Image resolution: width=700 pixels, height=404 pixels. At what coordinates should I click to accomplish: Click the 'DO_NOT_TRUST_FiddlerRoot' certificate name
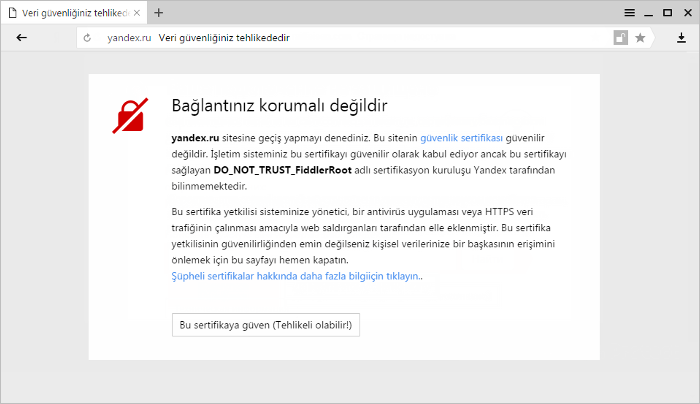(283, 170)
